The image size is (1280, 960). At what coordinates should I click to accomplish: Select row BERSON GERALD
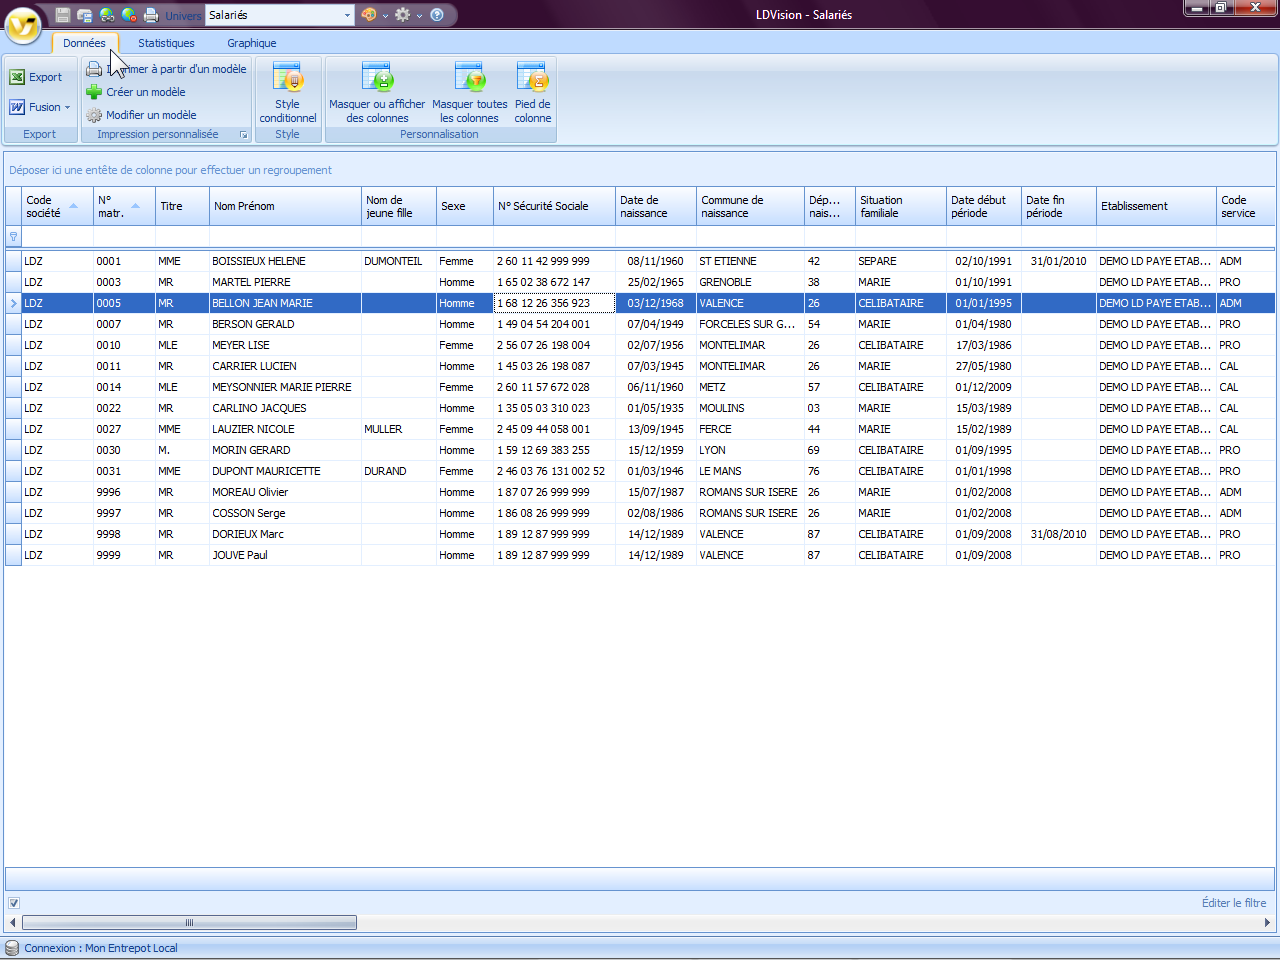coord(640,324)
